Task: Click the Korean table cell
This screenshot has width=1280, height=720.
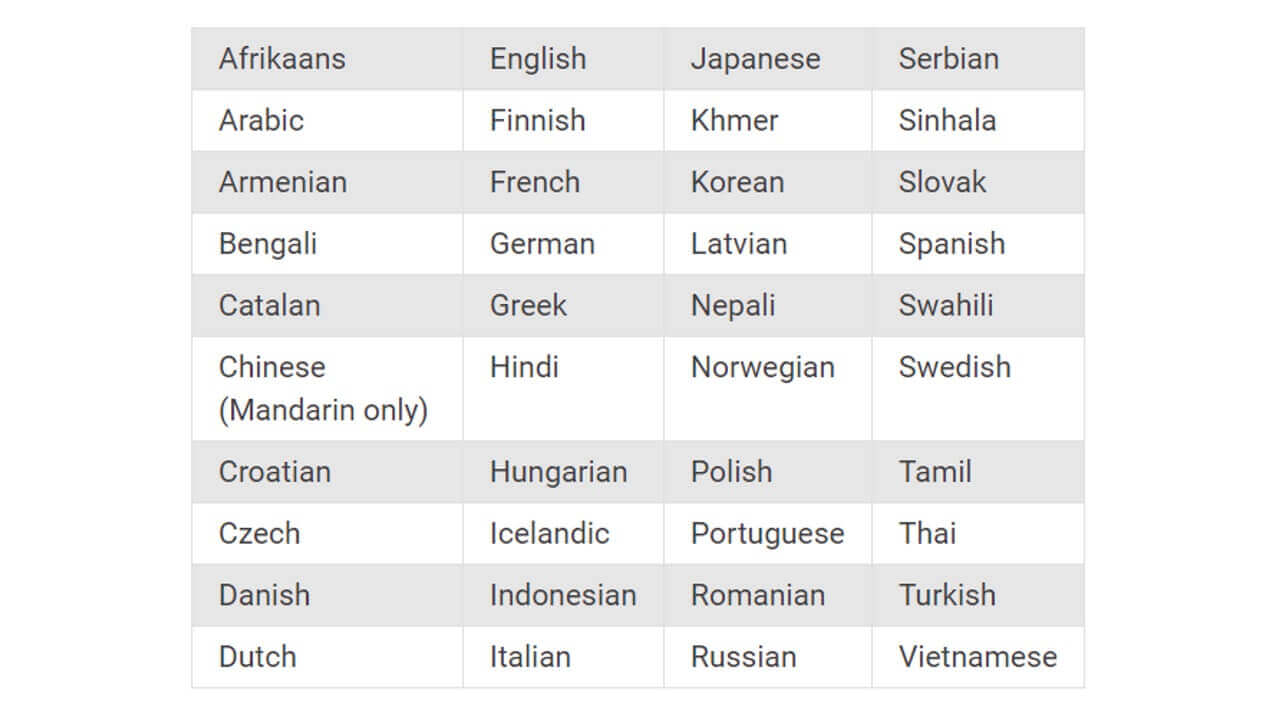Action: pyautogui.click(x=737, y=183)
